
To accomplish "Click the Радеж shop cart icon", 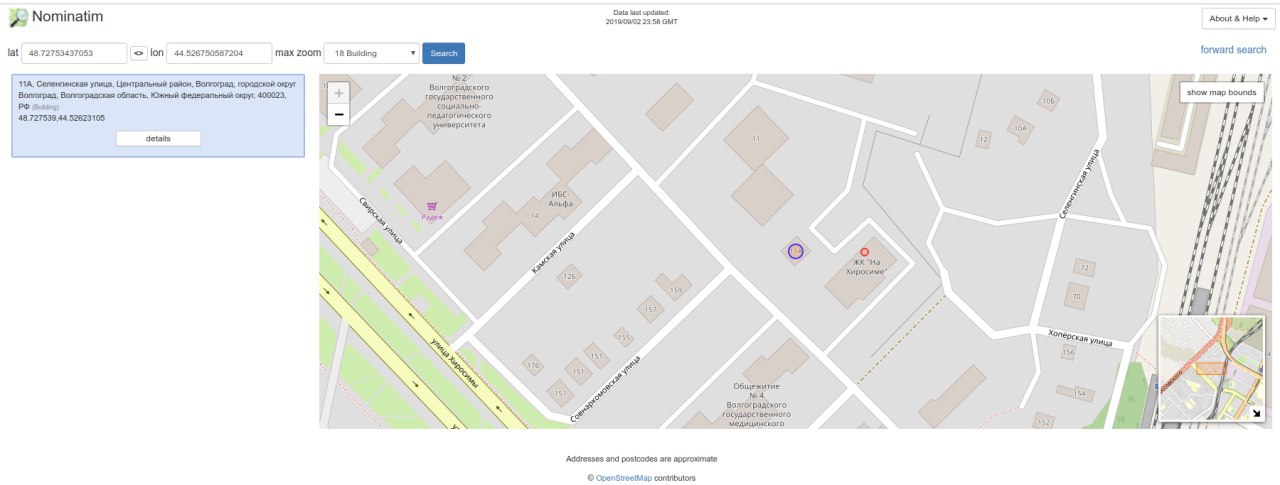I will coord(432,206).
